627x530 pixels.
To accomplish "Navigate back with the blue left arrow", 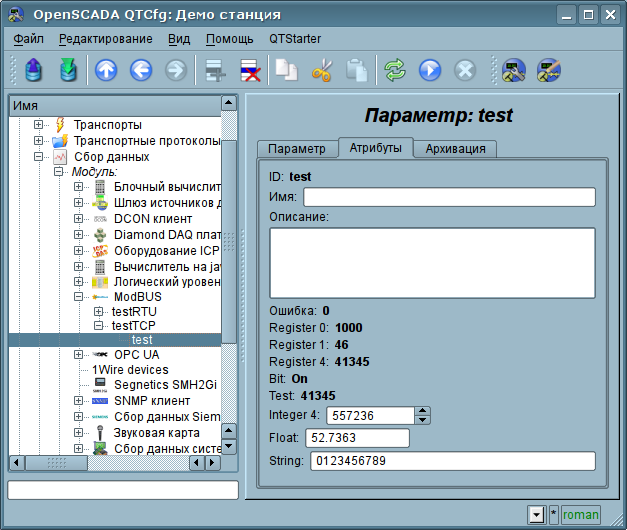I will click(x=141, y=70).
